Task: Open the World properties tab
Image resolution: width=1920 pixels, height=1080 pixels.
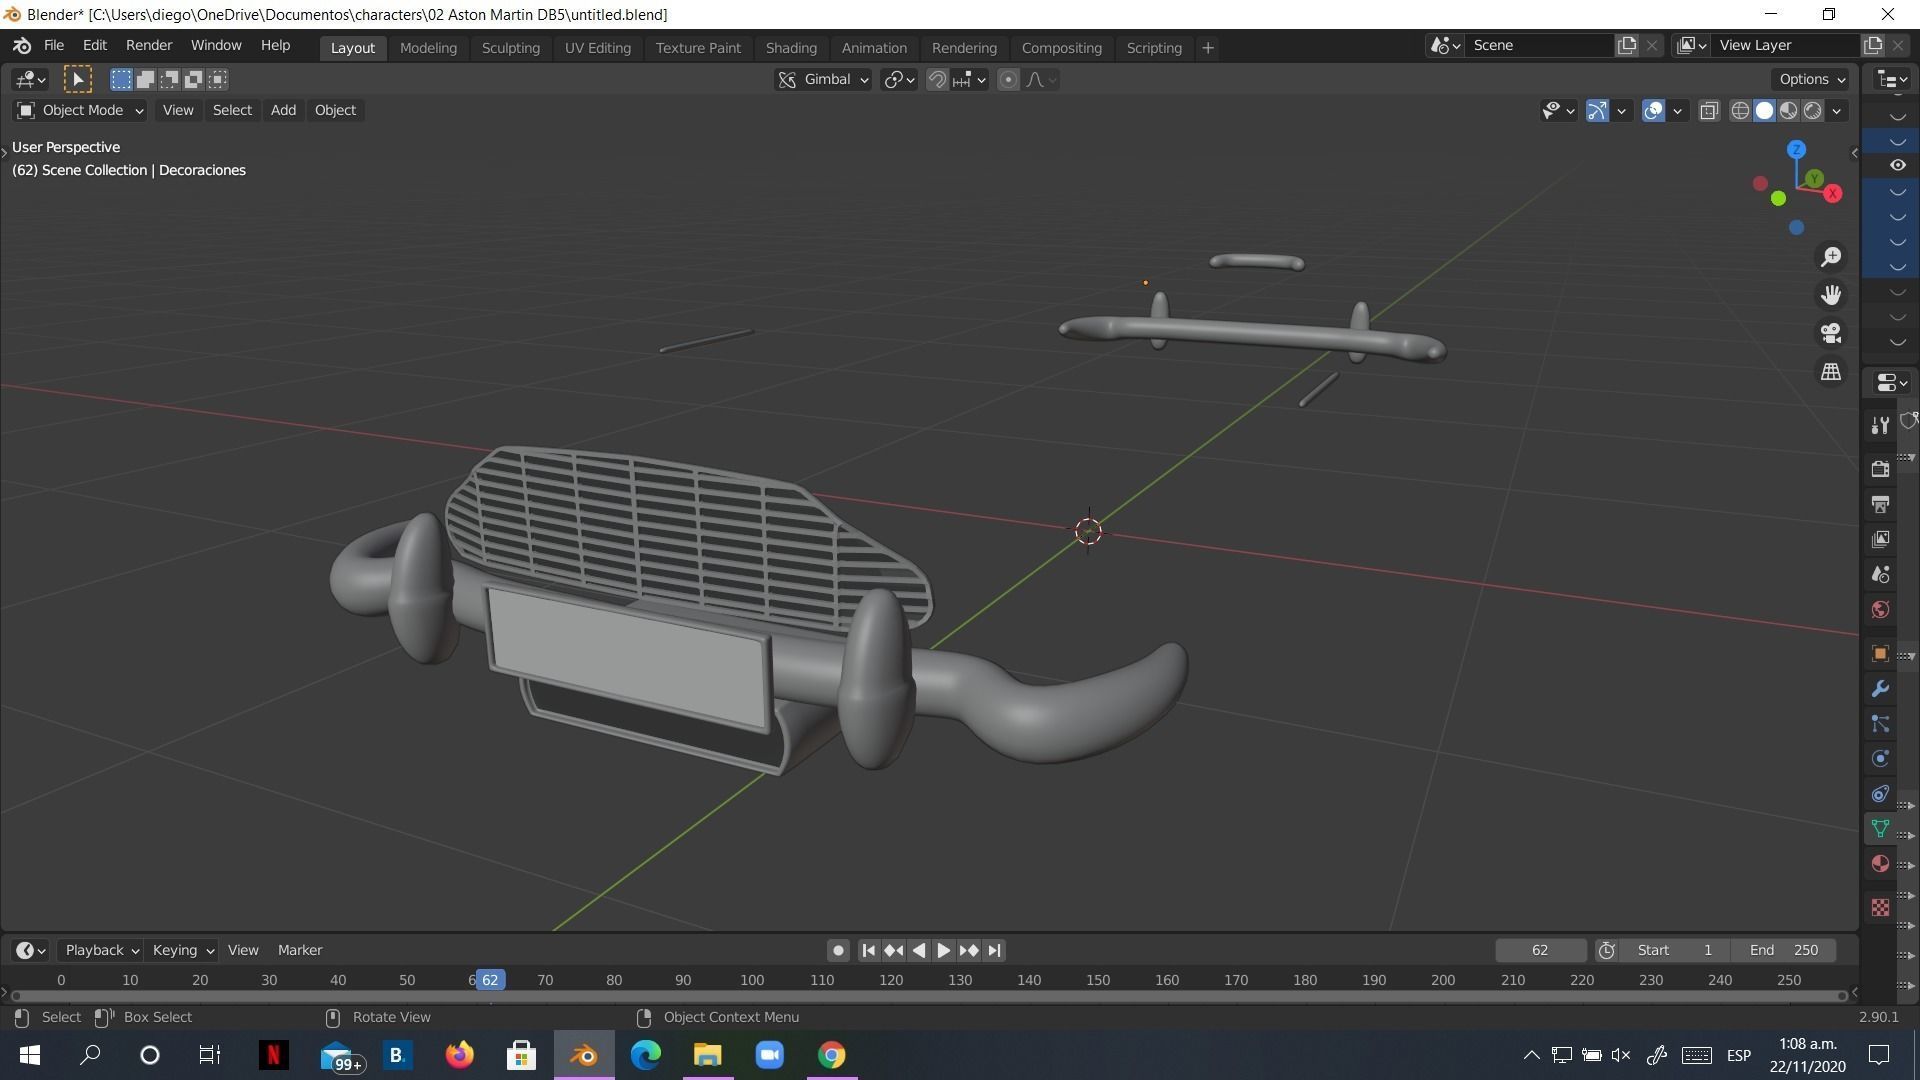Action: point(1880,610)
